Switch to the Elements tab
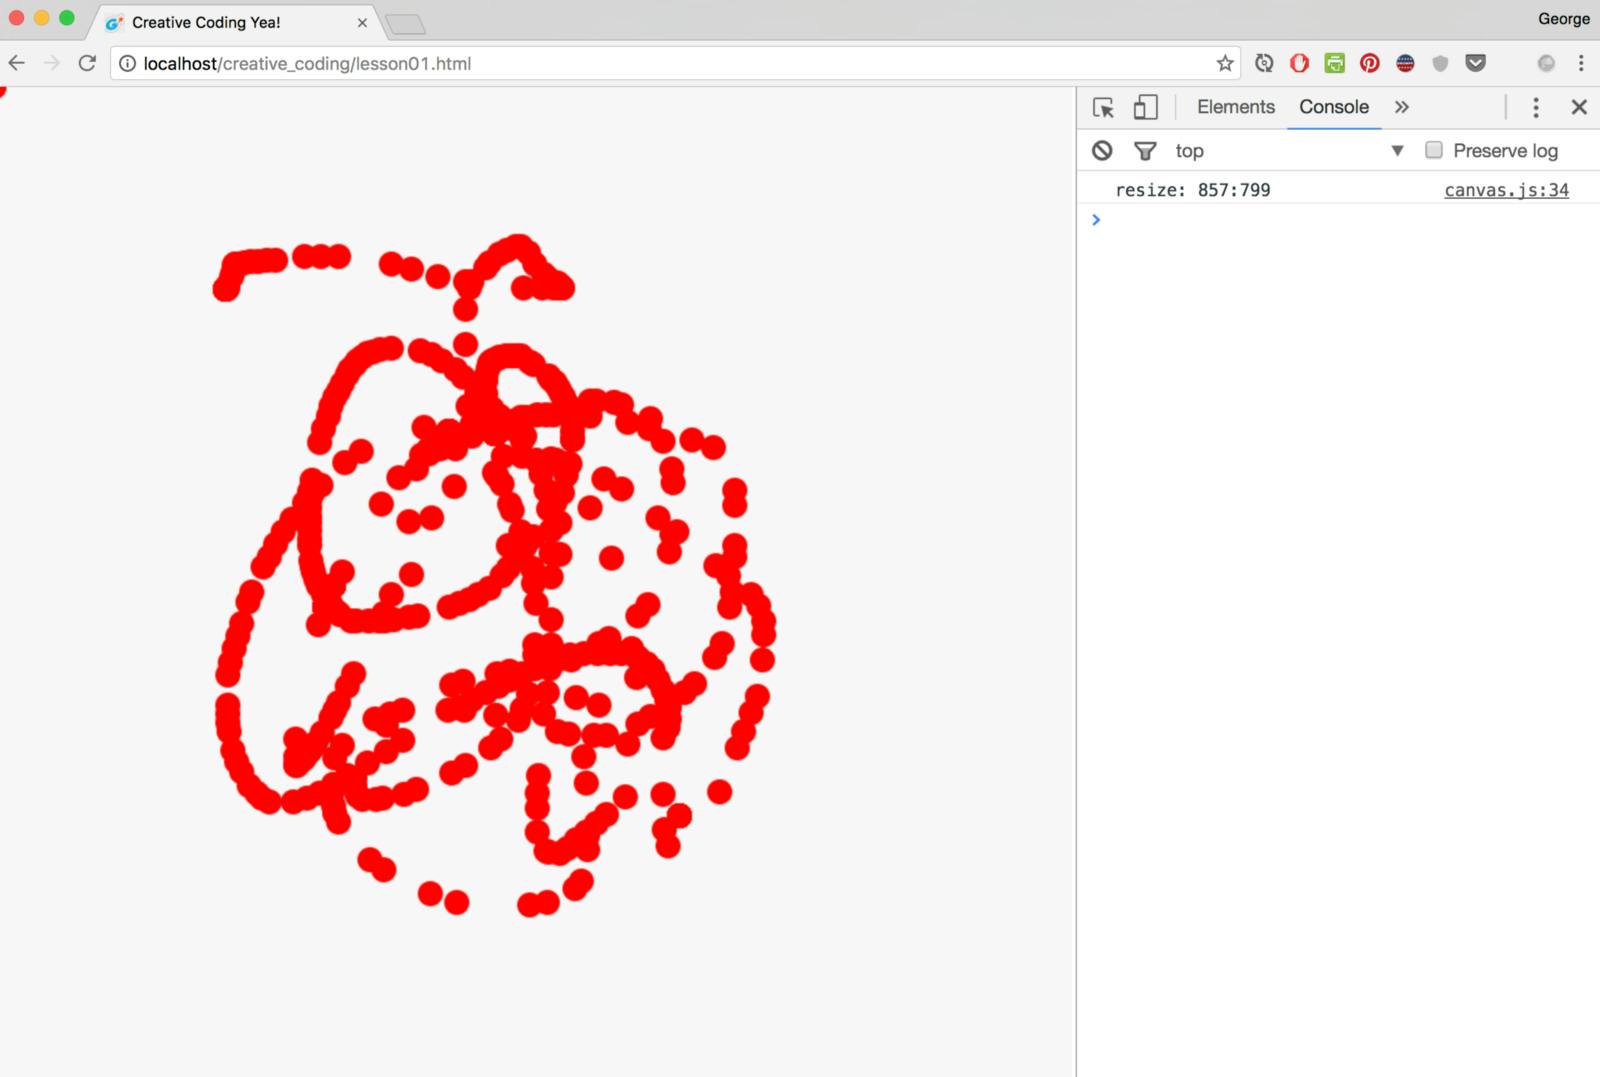 point(1235,107)
